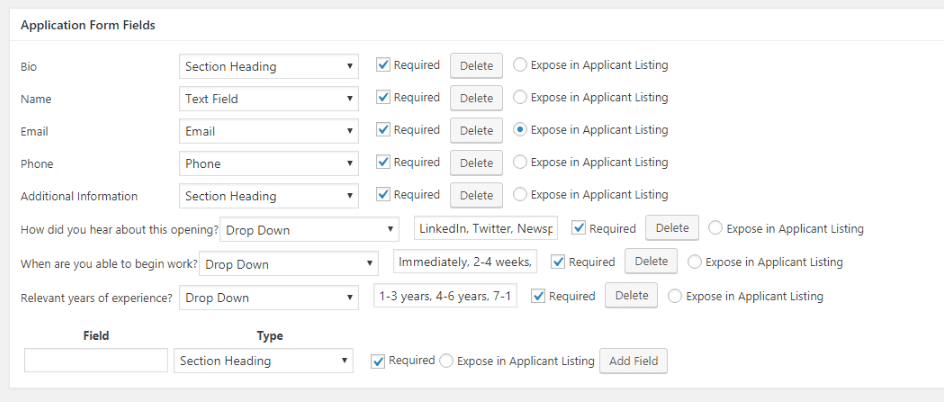Toggle Required checkbox beside Add Field
The height and width of the screenshot is (402, 944).
[378, 361]
